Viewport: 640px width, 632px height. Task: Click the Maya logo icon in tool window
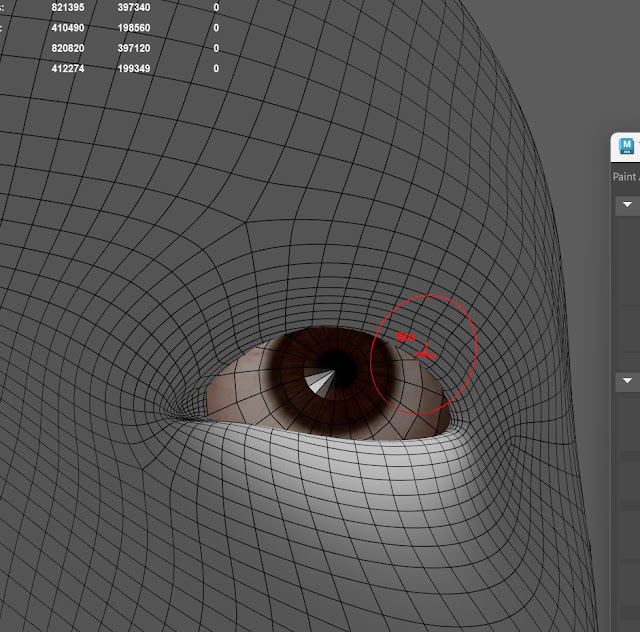point(626,146)
